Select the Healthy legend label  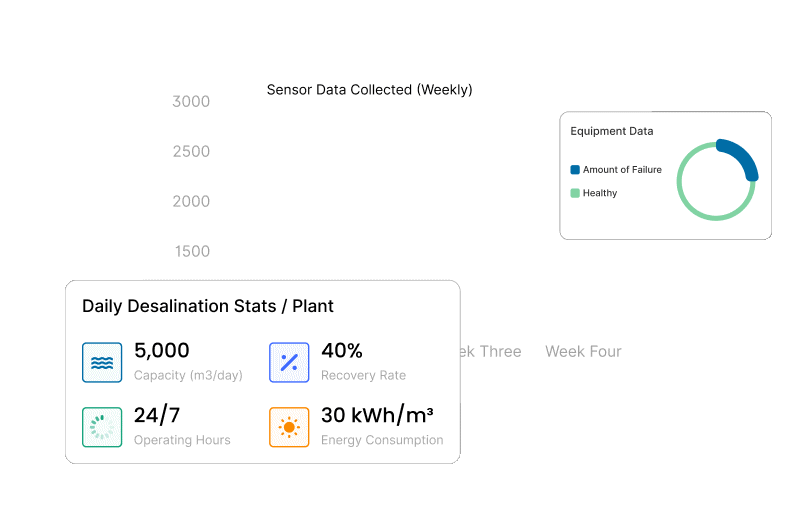point(600,193)
